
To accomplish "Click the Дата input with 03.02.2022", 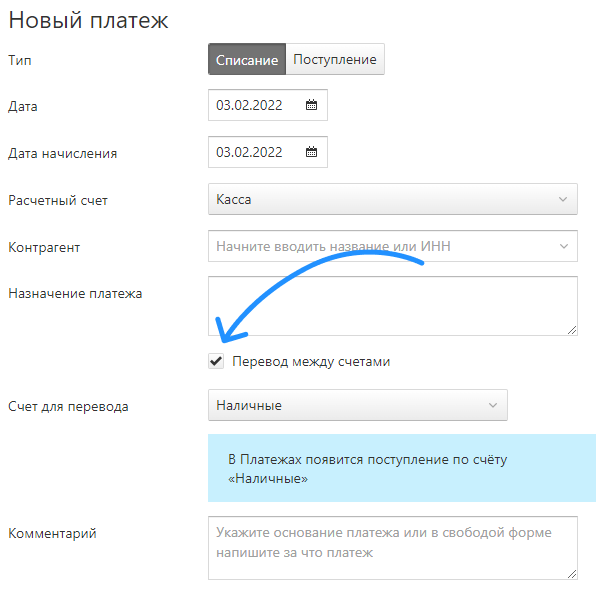I will (x=268, y=105).
